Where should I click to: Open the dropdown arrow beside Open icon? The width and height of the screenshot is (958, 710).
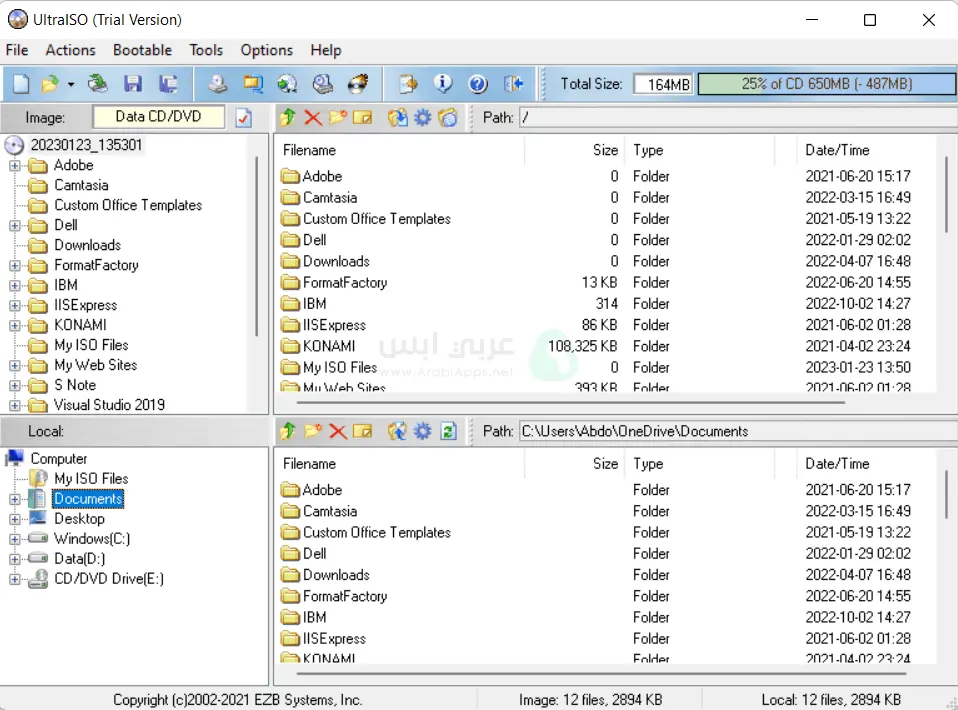point(68,85)
